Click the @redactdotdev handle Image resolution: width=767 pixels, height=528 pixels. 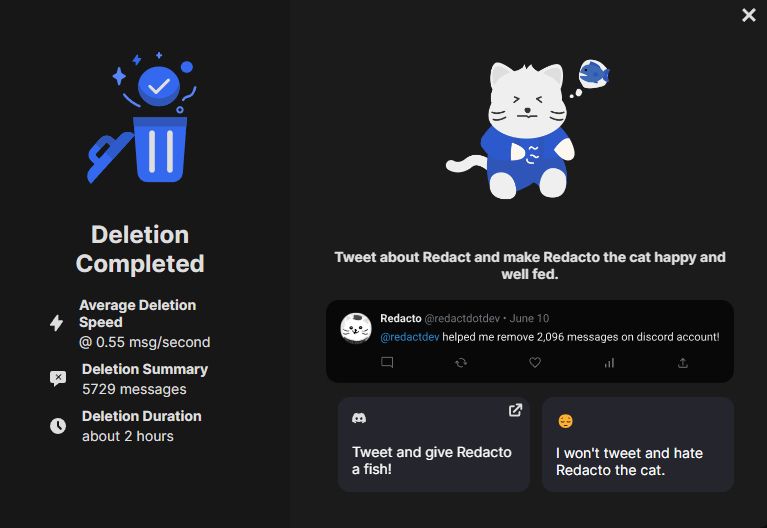pyautogui.click(x=462, y=318)
